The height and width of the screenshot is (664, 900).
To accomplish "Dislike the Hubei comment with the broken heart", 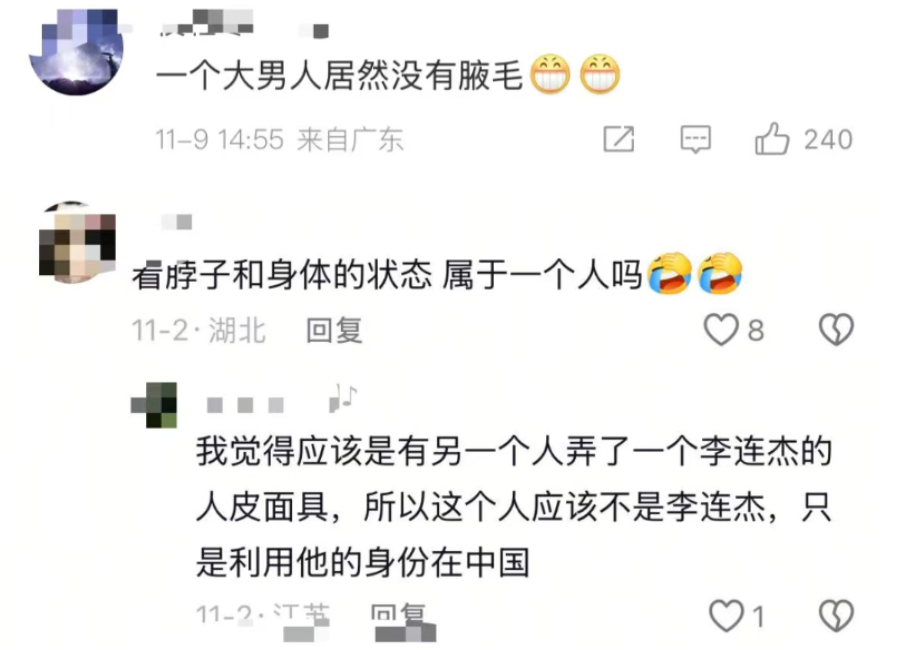I will 836,330.
